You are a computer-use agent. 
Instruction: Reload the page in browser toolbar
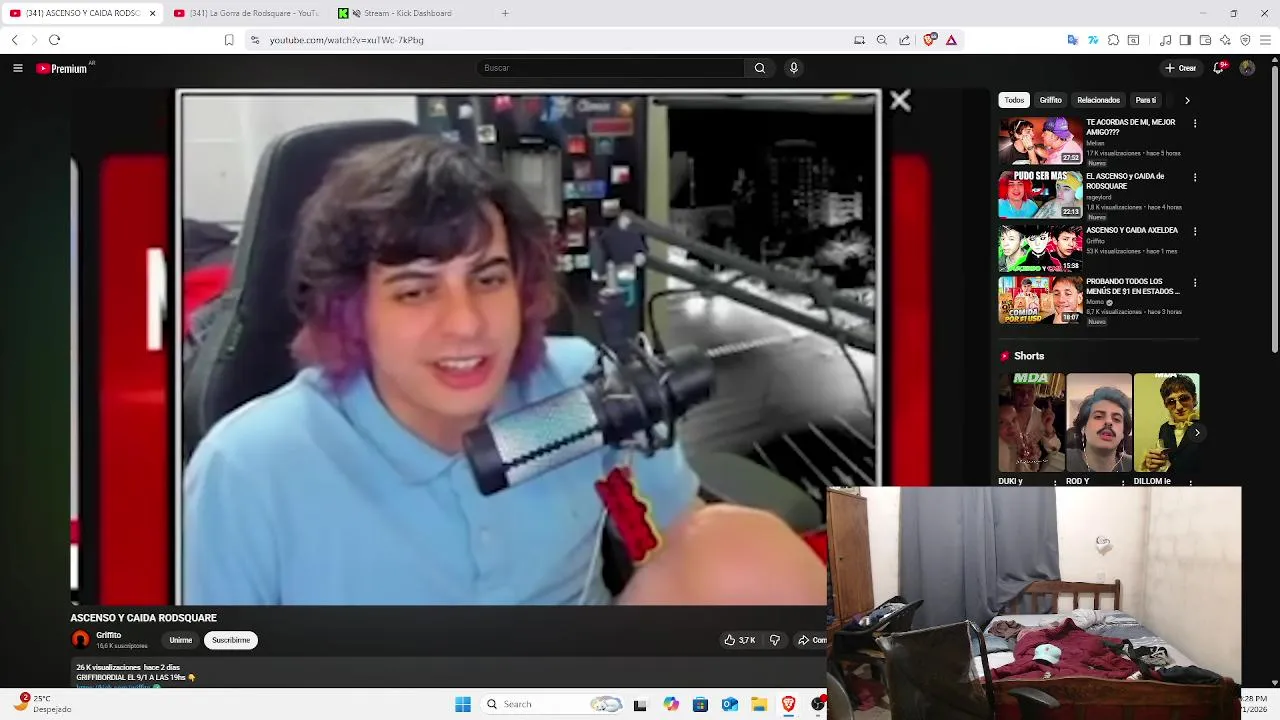54,40
